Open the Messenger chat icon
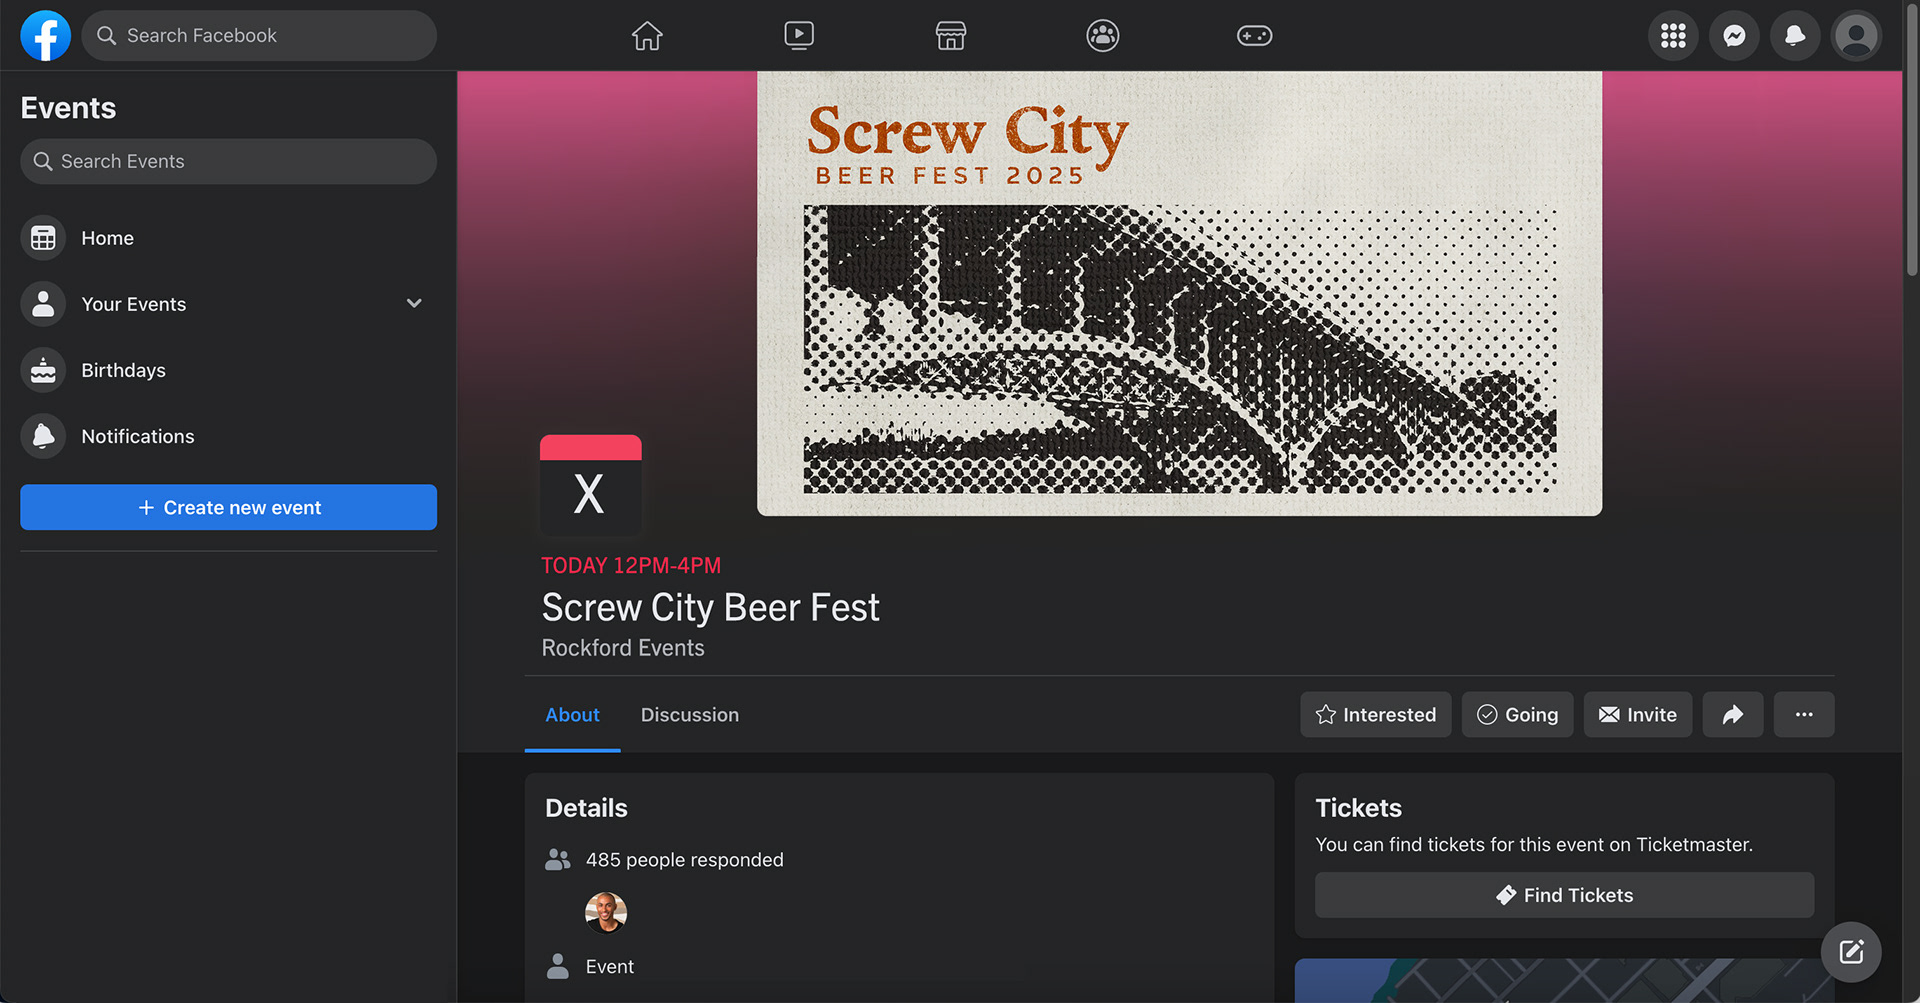This screenshot has height=1003, width=1920. click(1734, 36)
